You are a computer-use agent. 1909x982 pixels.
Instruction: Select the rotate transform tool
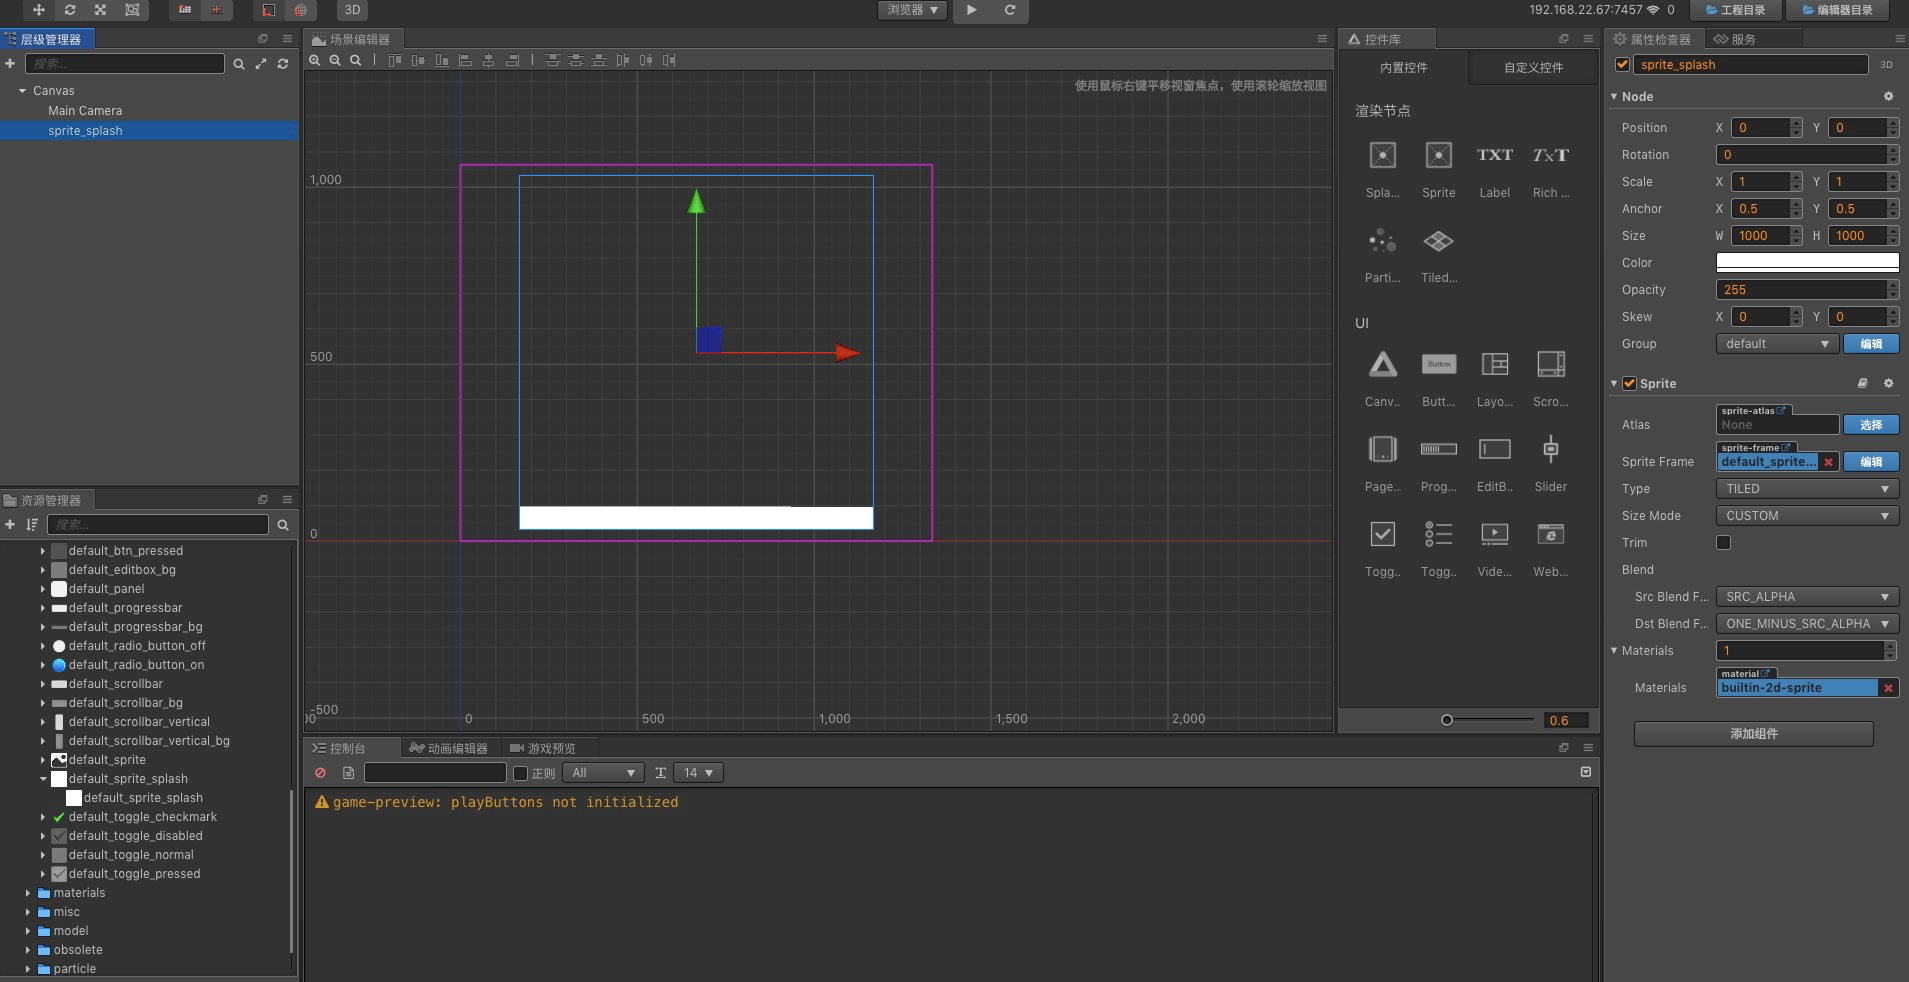[x=69, y=10]
